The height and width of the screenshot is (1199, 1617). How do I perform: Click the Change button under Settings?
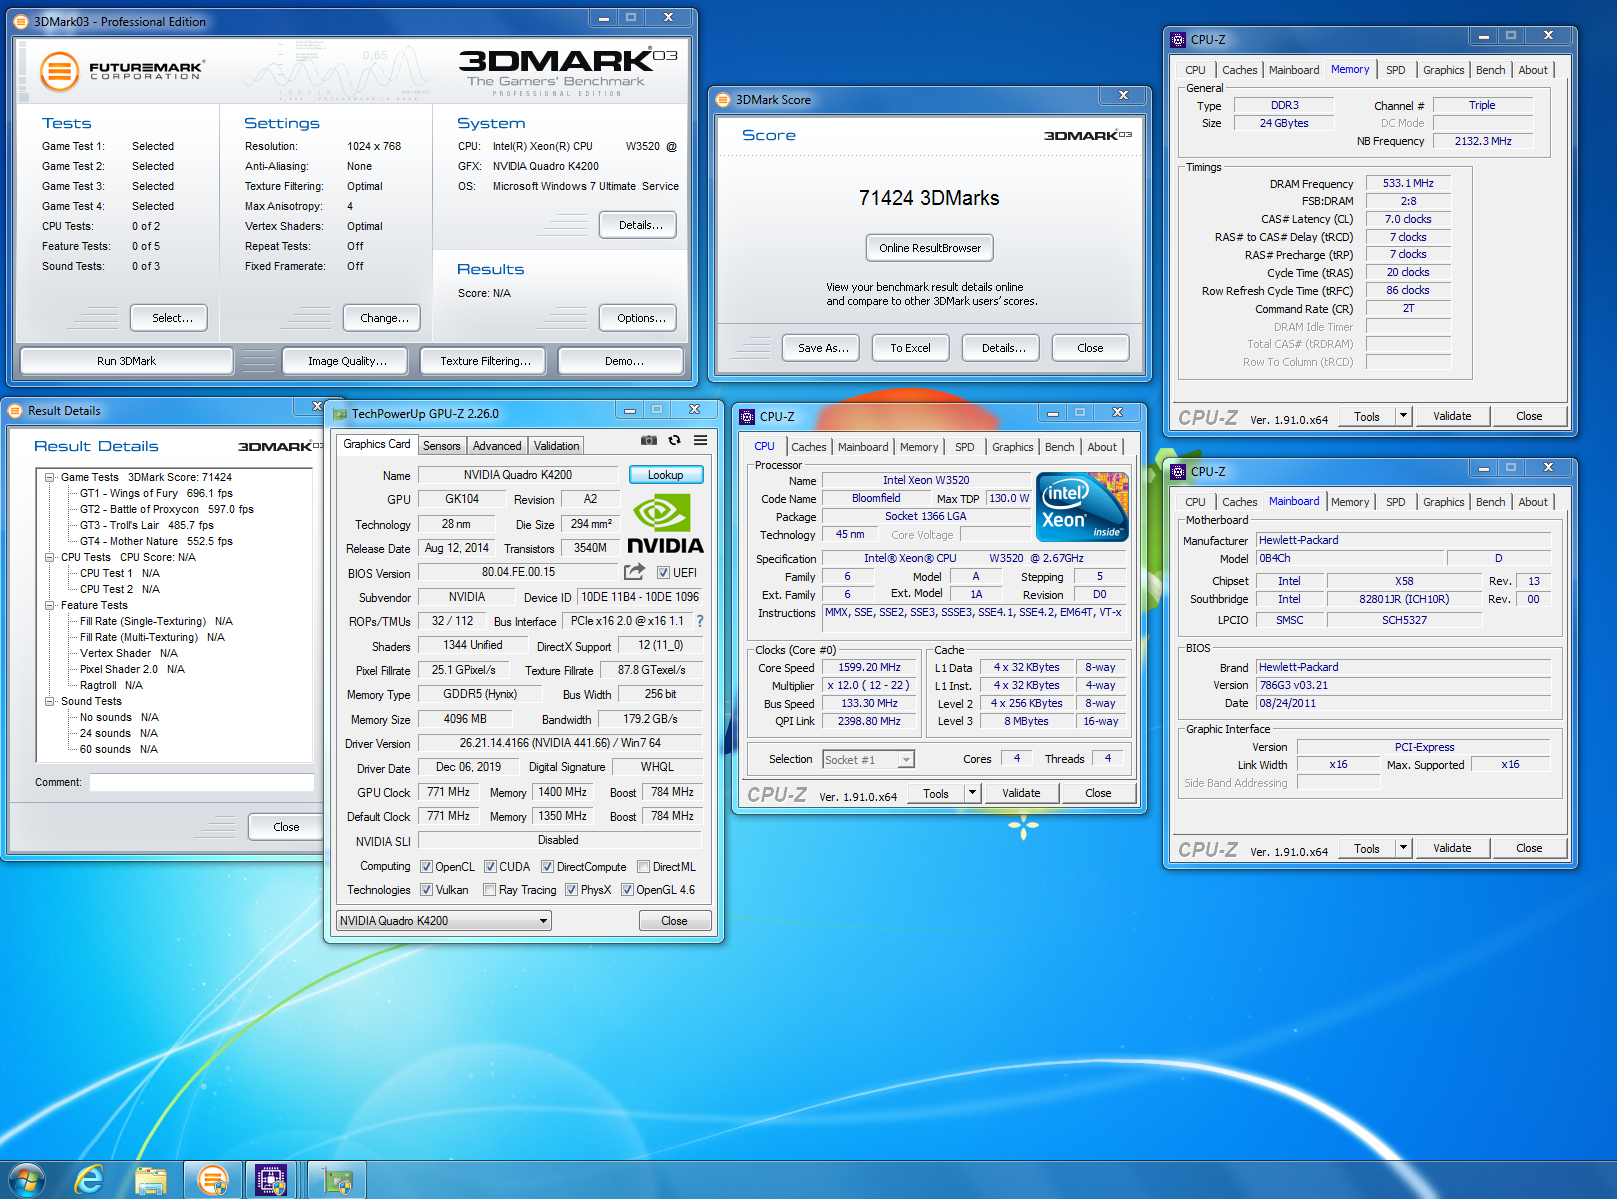pos(384,318)
